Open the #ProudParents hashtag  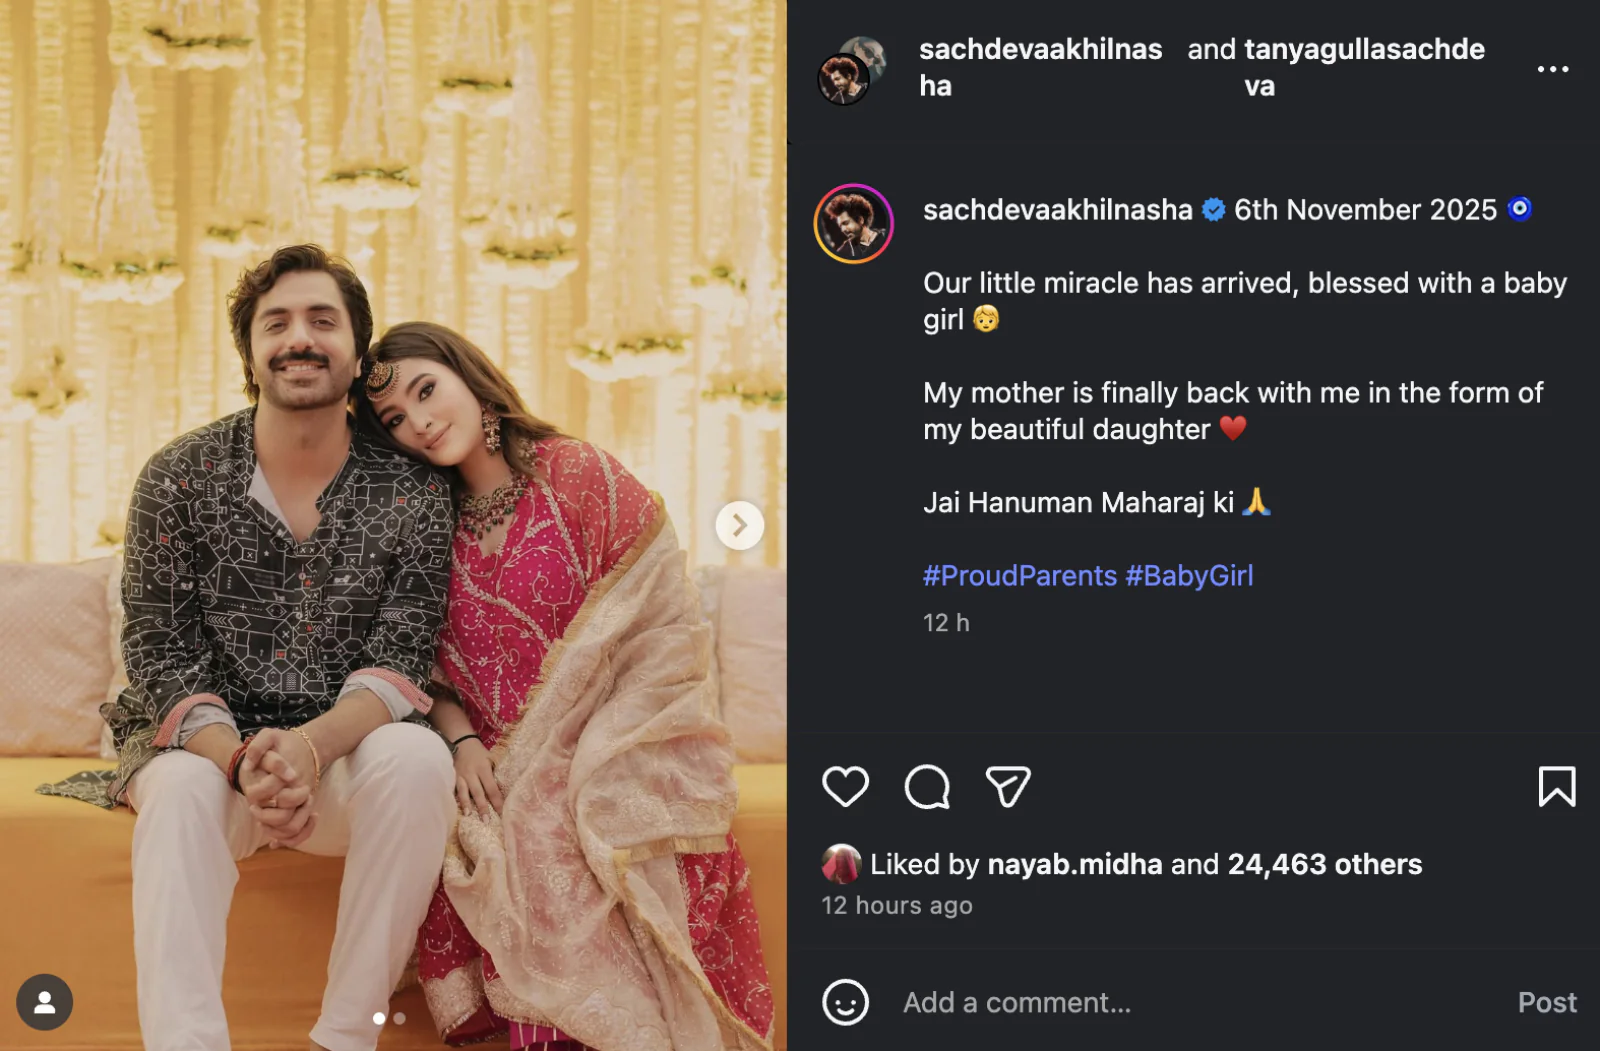(x=1017, y=575)
